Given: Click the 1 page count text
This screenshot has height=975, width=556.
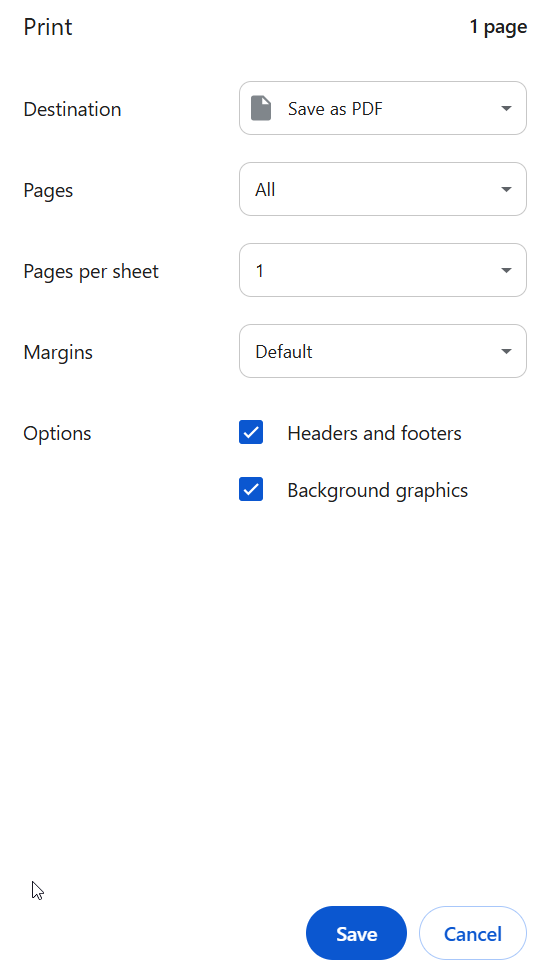Looking at the screenshot, I should coord(498,27).
